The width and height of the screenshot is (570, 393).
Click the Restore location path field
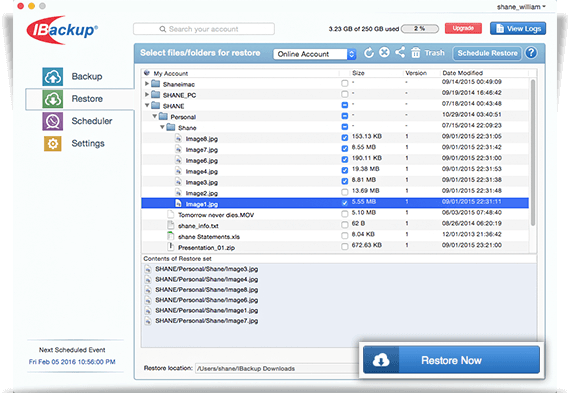point(278,368)
